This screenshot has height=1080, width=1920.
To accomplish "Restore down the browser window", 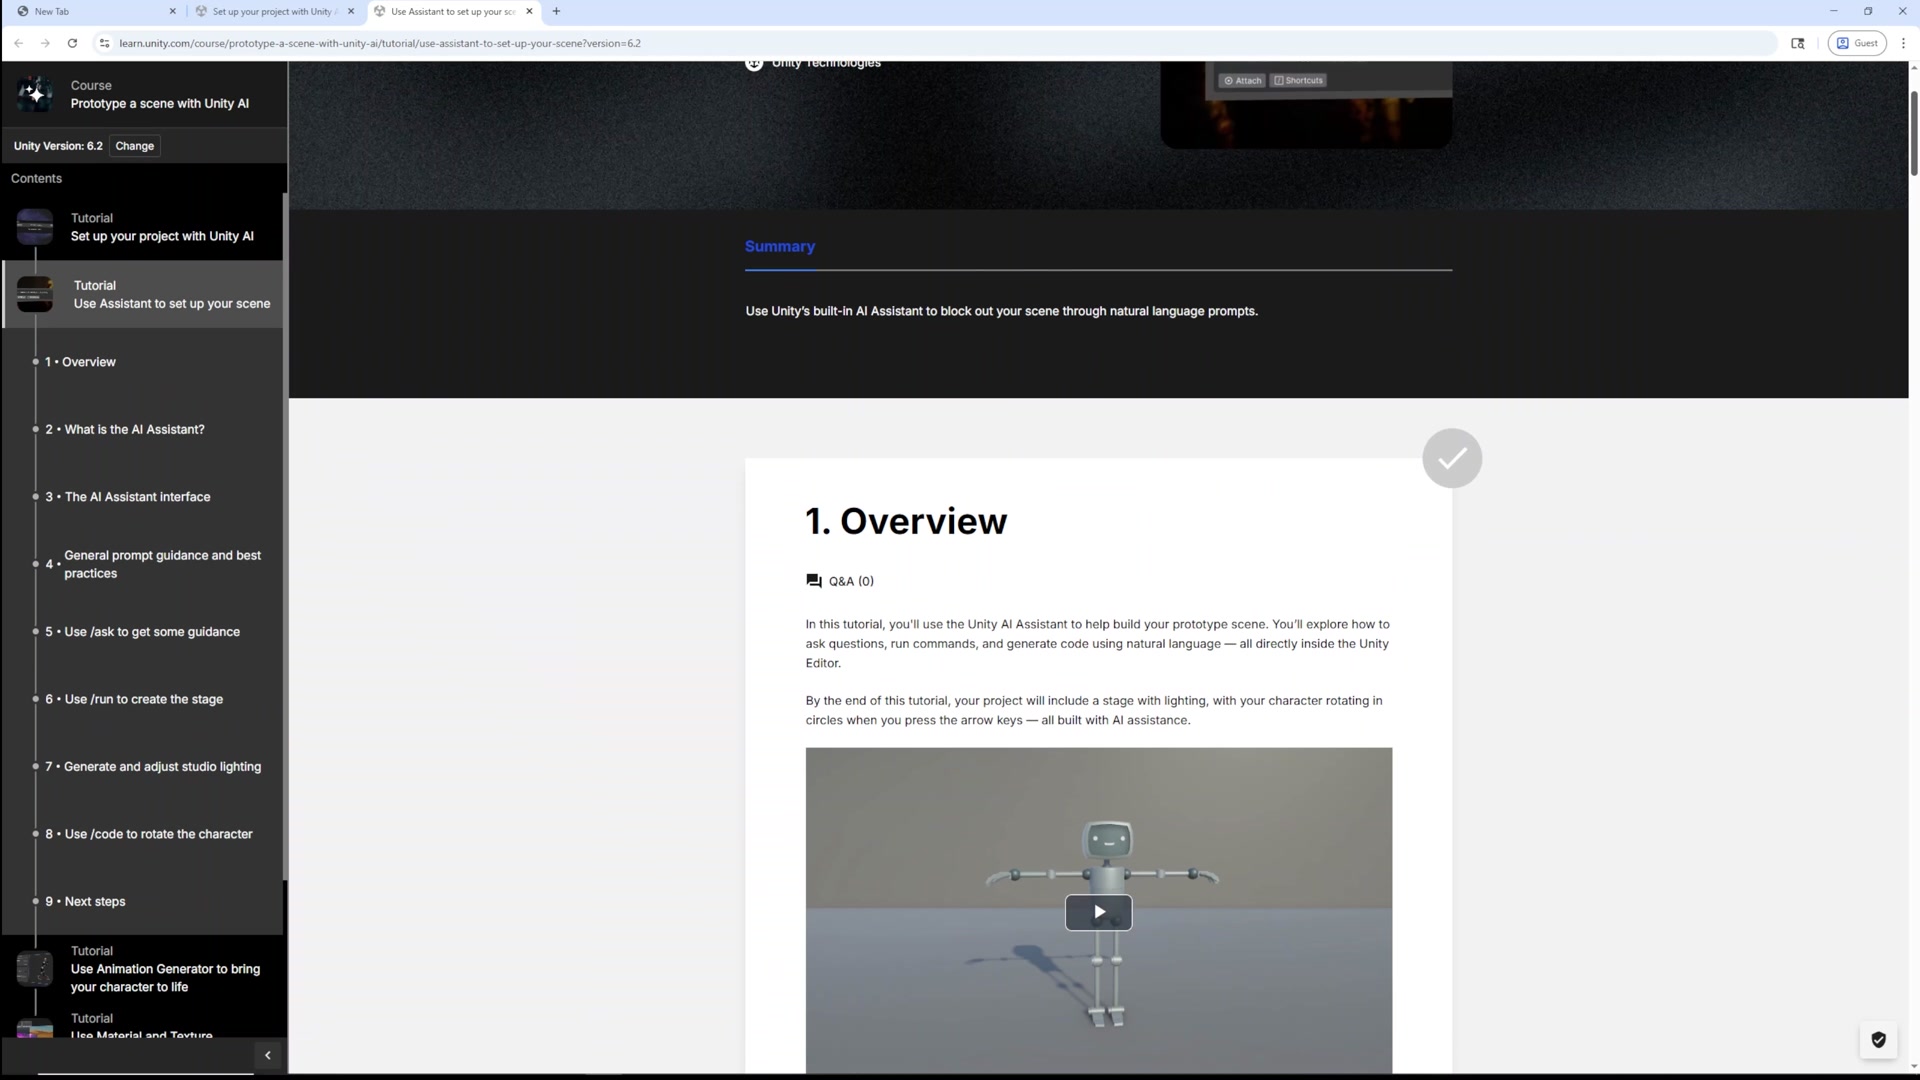I will [x=1868, y=11].
